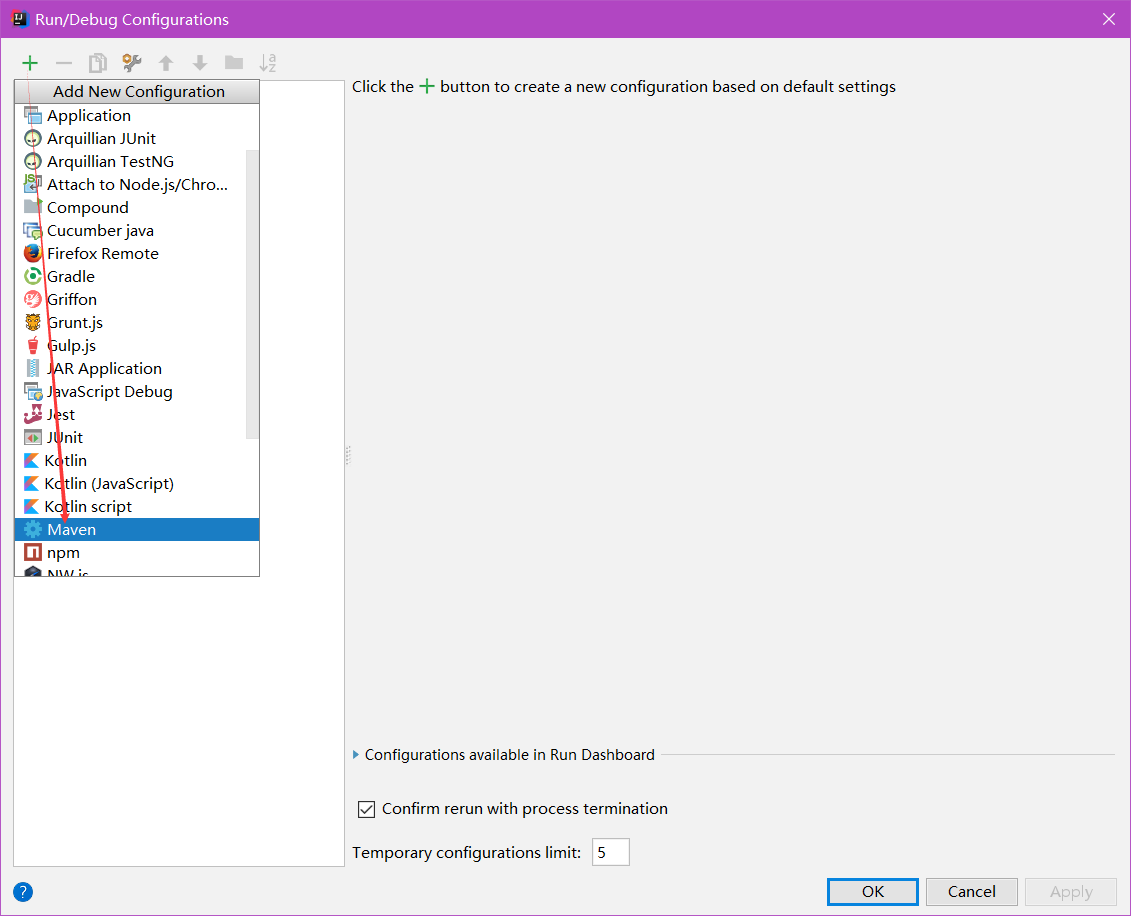Click the Attach to Node.js icon

point(32,184)
